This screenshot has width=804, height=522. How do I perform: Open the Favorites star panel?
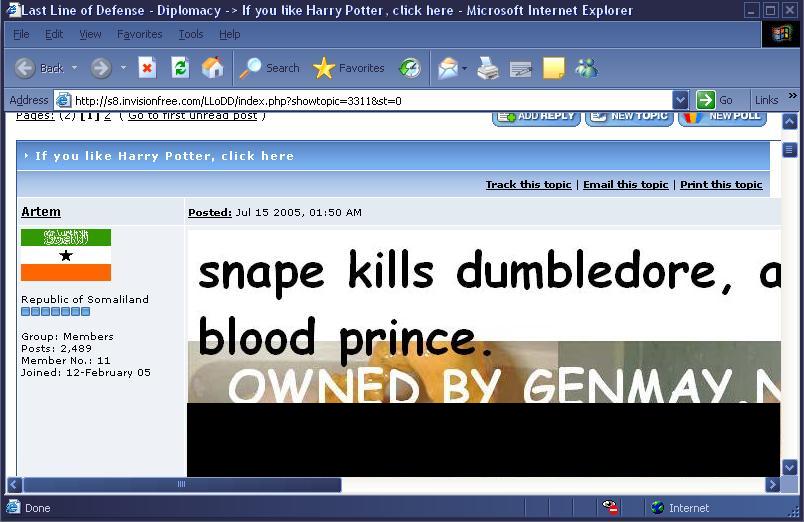tap(349, 68)
